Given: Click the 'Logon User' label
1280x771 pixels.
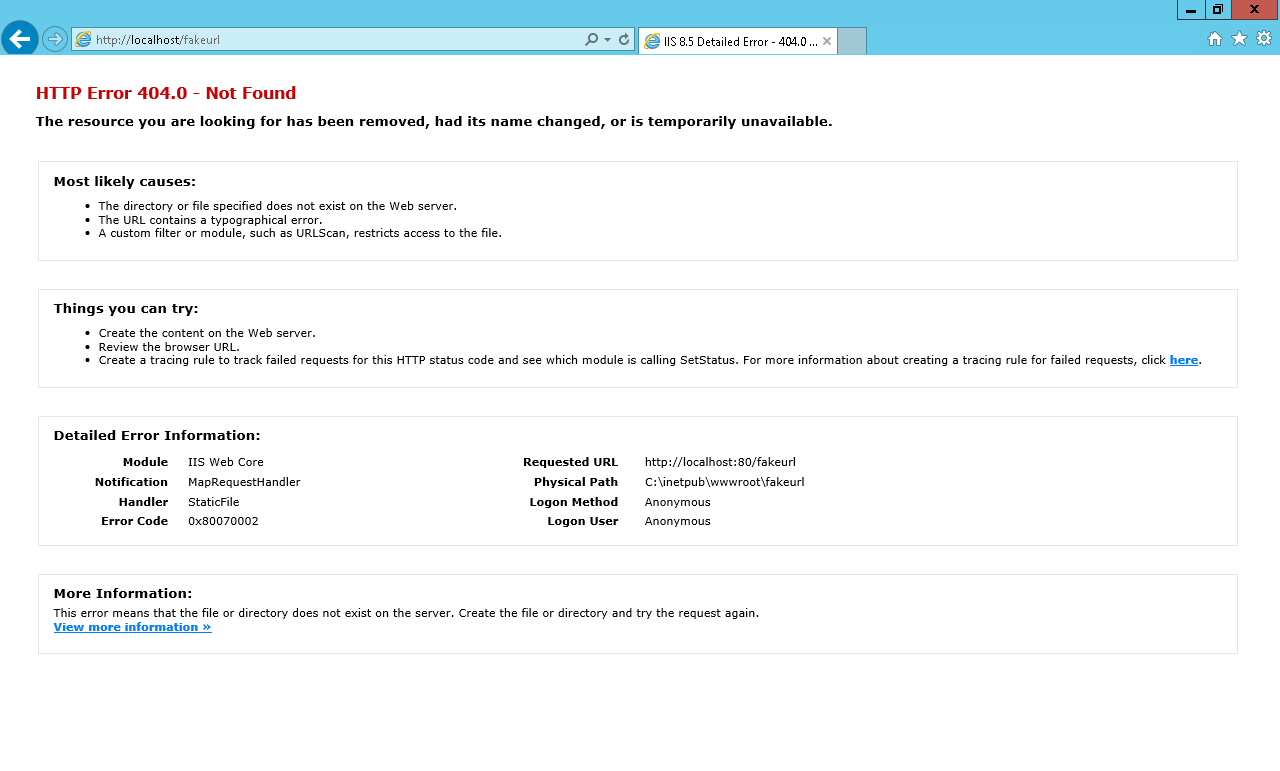Looking at the screenshot, I should coord(582,521).
